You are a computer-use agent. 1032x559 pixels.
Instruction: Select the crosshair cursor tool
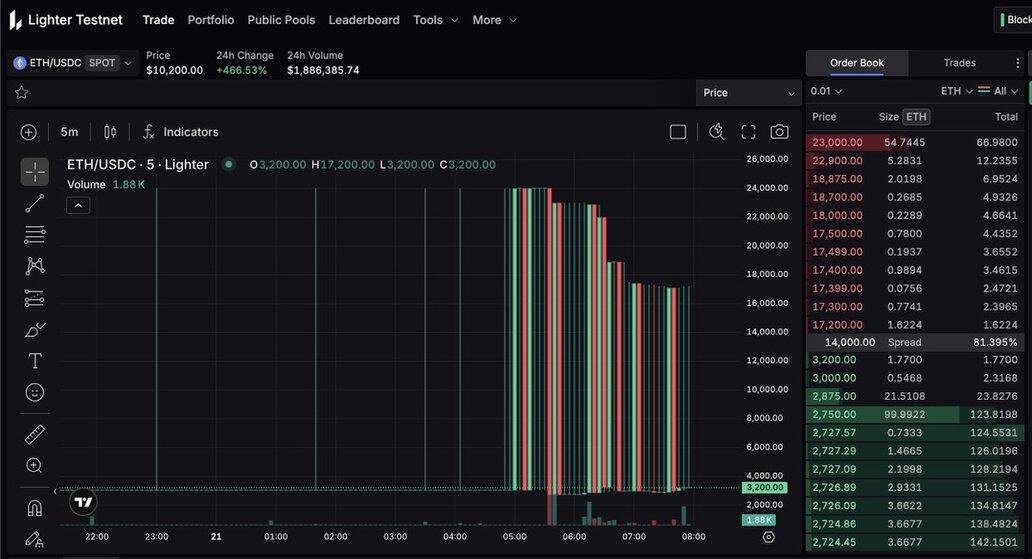click(x=34, y=172)
